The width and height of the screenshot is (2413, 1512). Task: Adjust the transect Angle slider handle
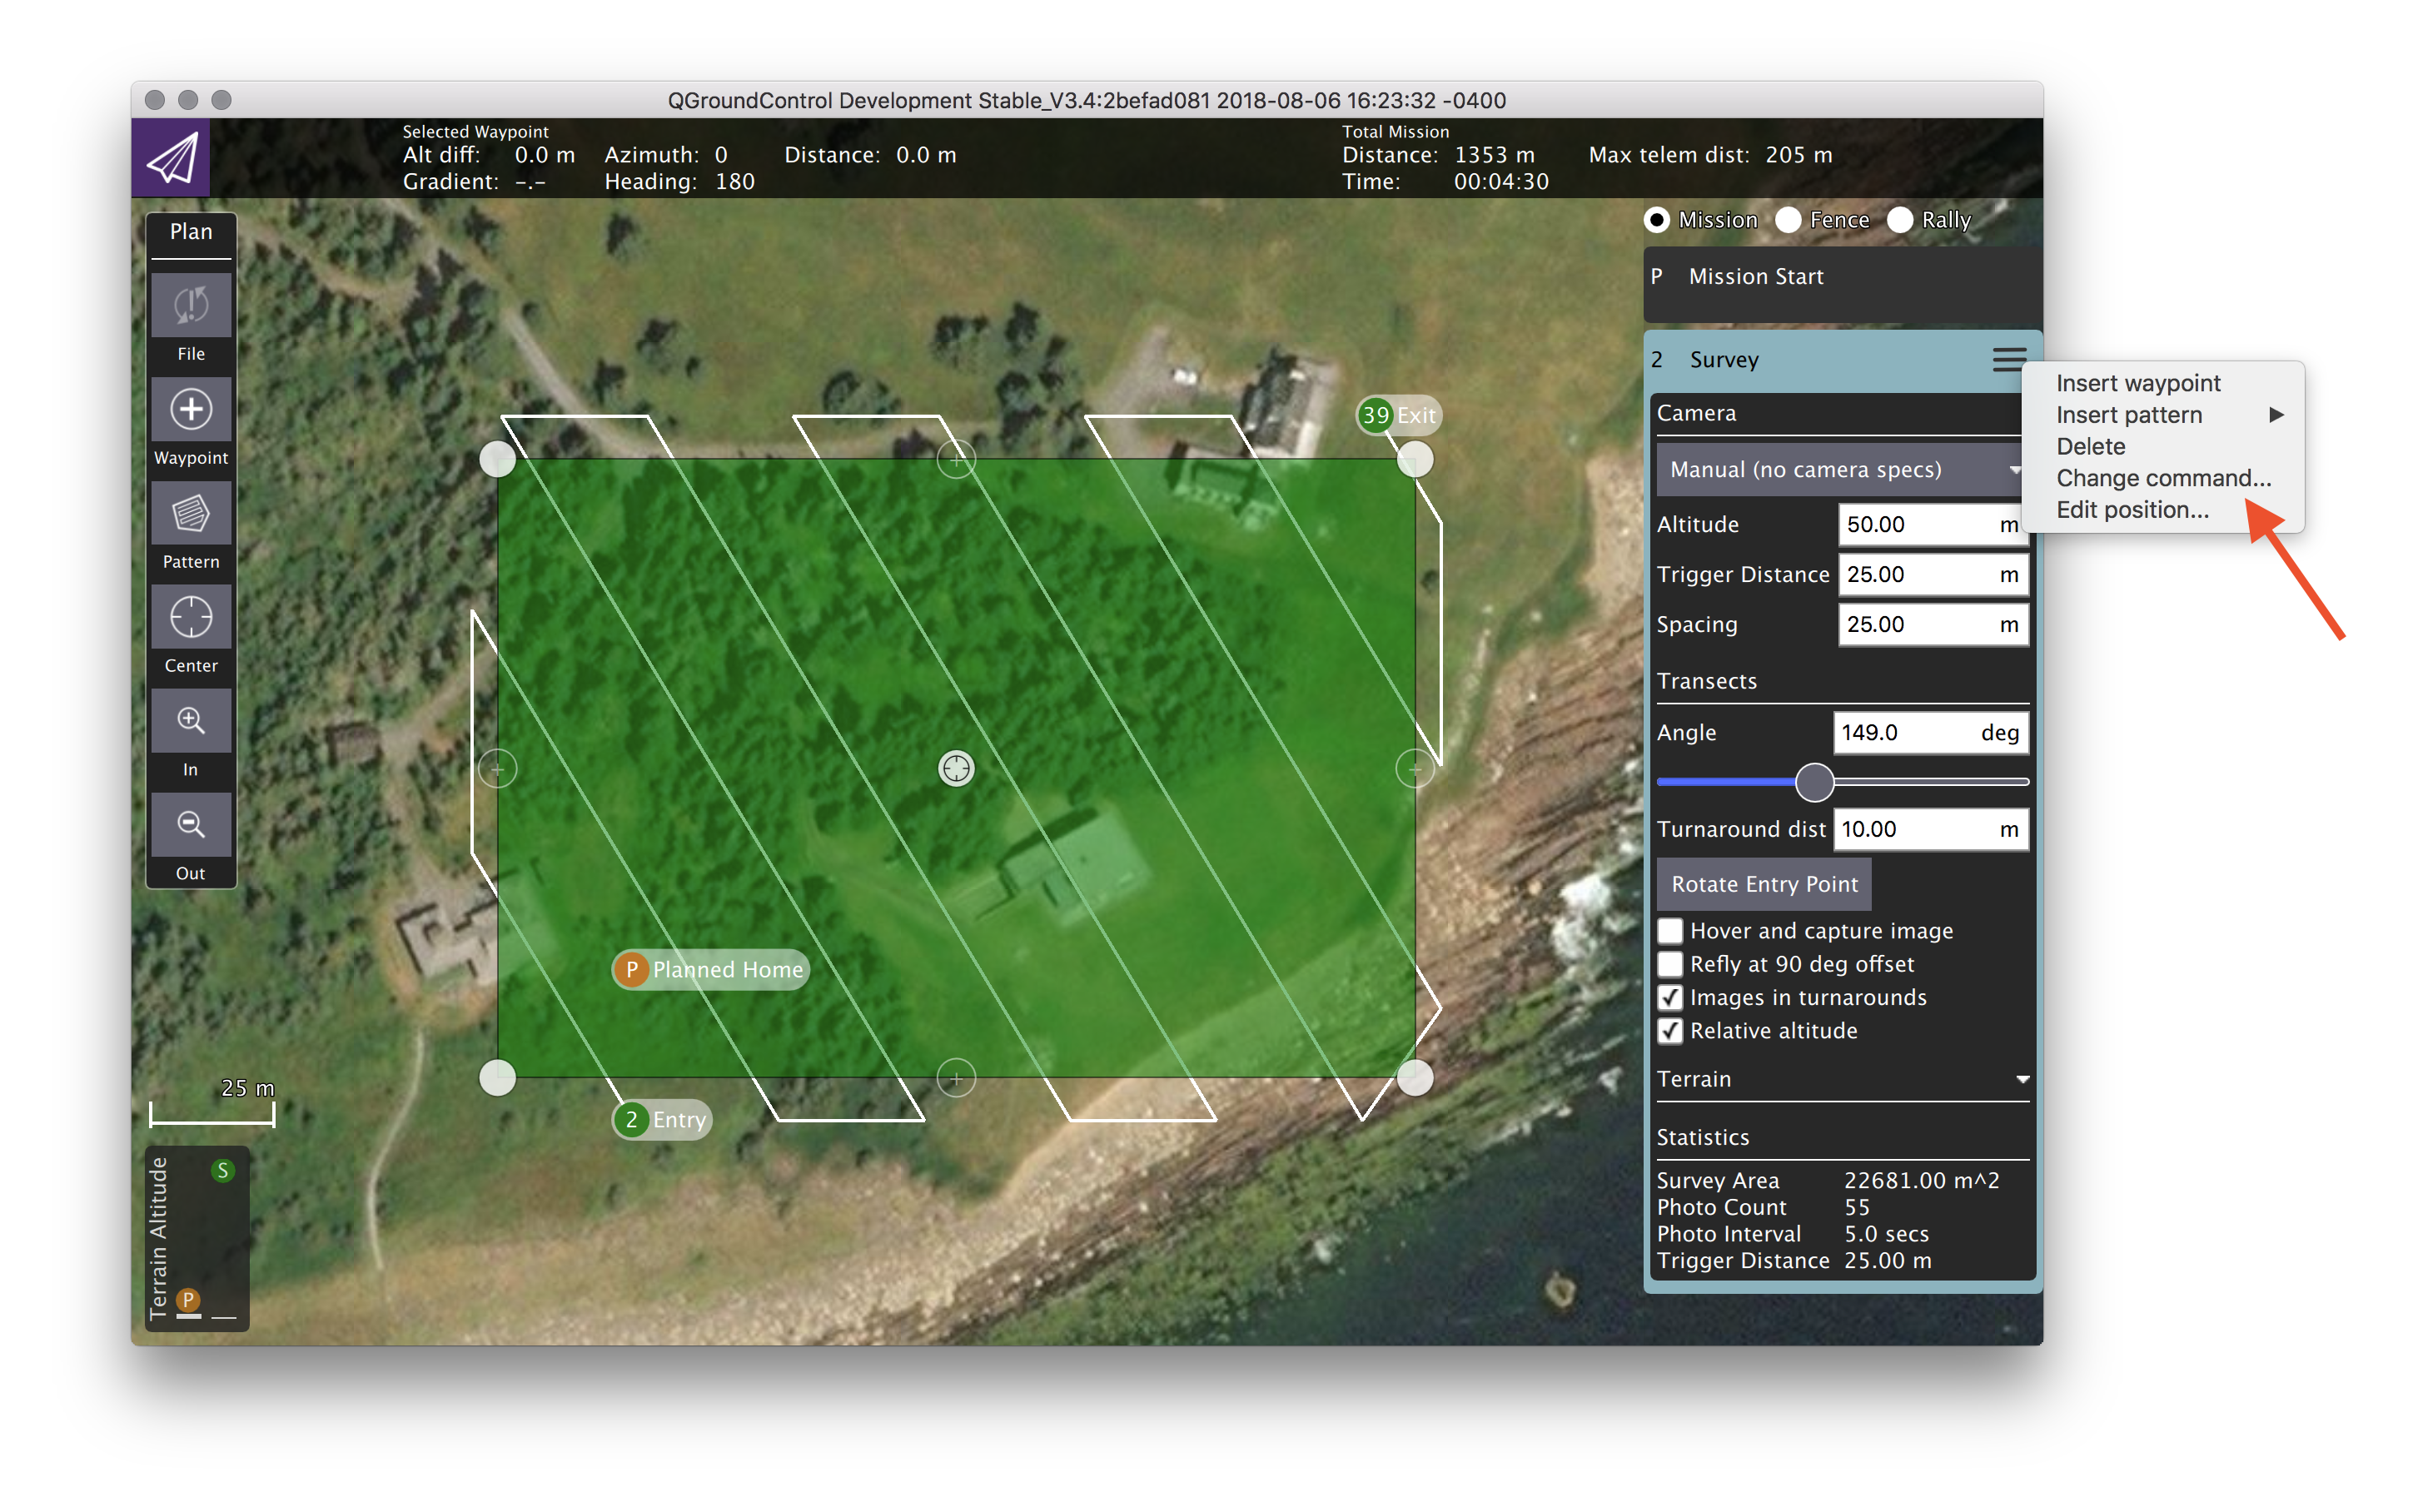pyautogui.click(x=1814, y=781)
